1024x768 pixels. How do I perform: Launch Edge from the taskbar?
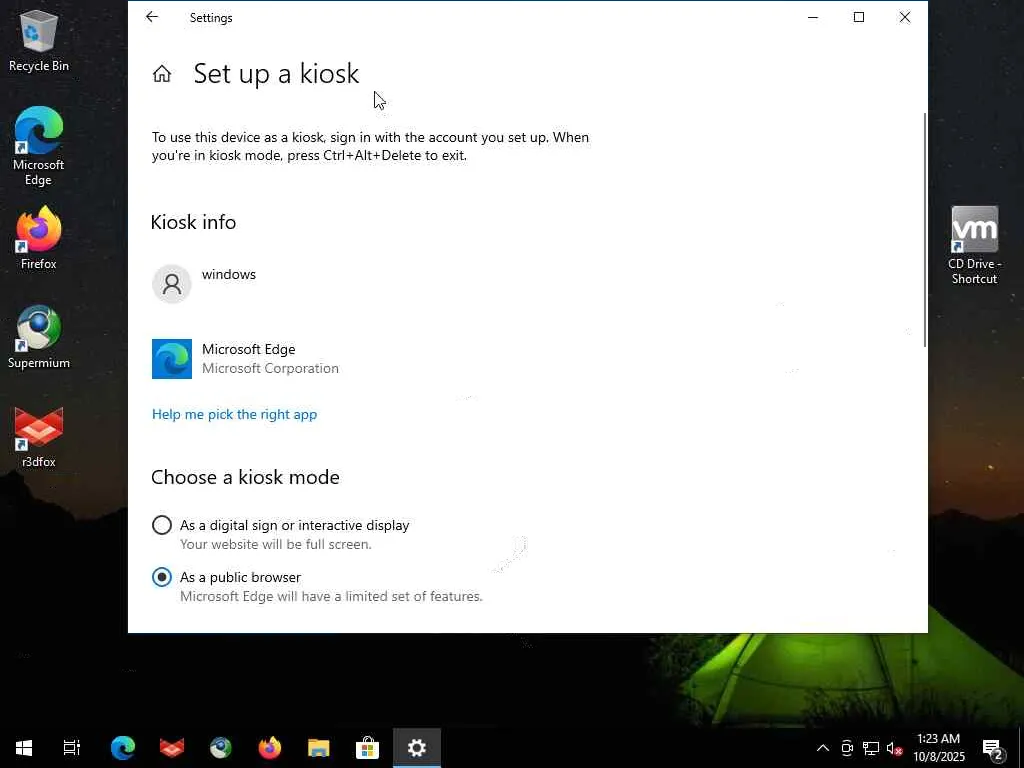[123, 748]
